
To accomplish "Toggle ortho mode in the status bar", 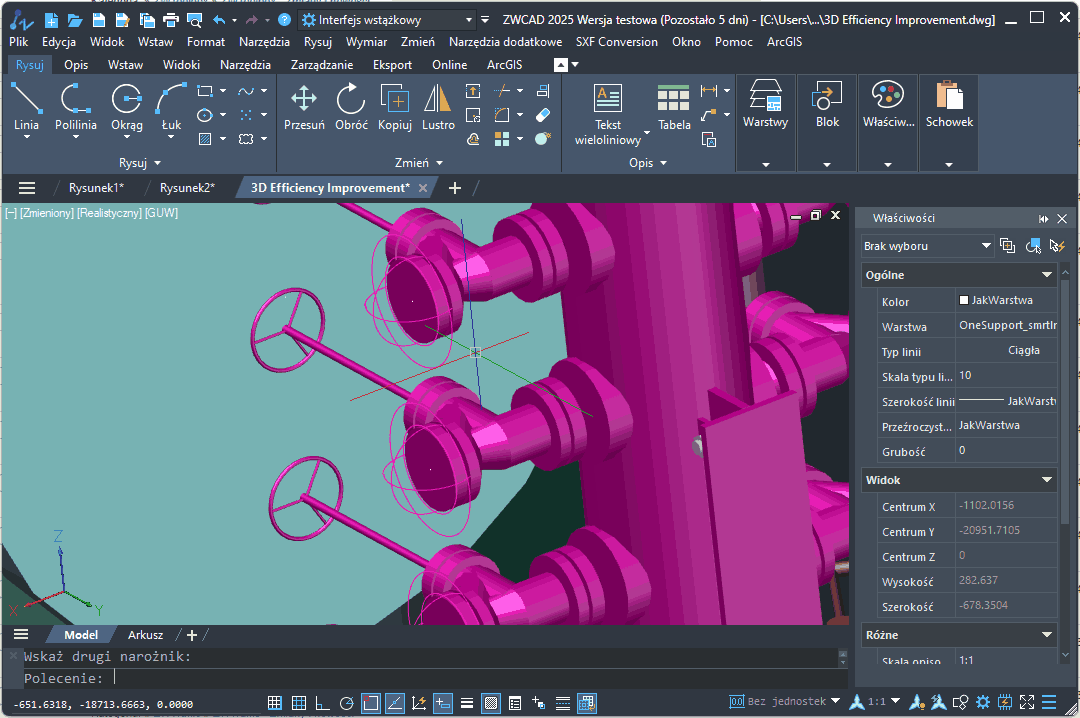I will [x=322, y=702].
